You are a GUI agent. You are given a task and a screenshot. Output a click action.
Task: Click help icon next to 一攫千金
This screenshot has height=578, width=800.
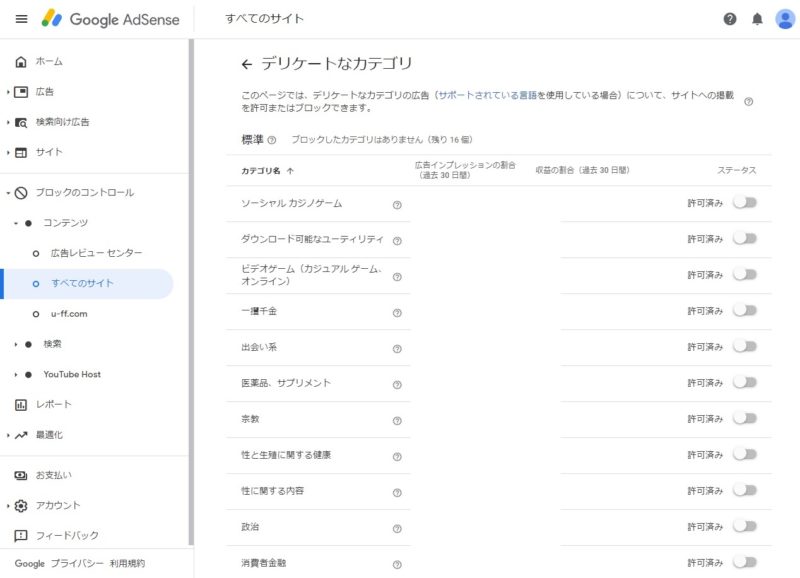tap(397, 313)
